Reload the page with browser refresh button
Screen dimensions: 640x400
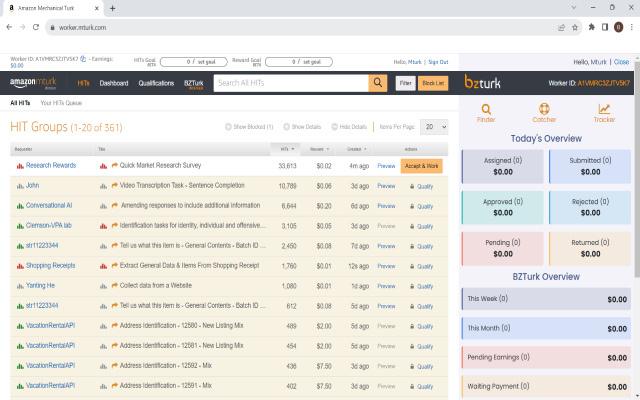36,27
